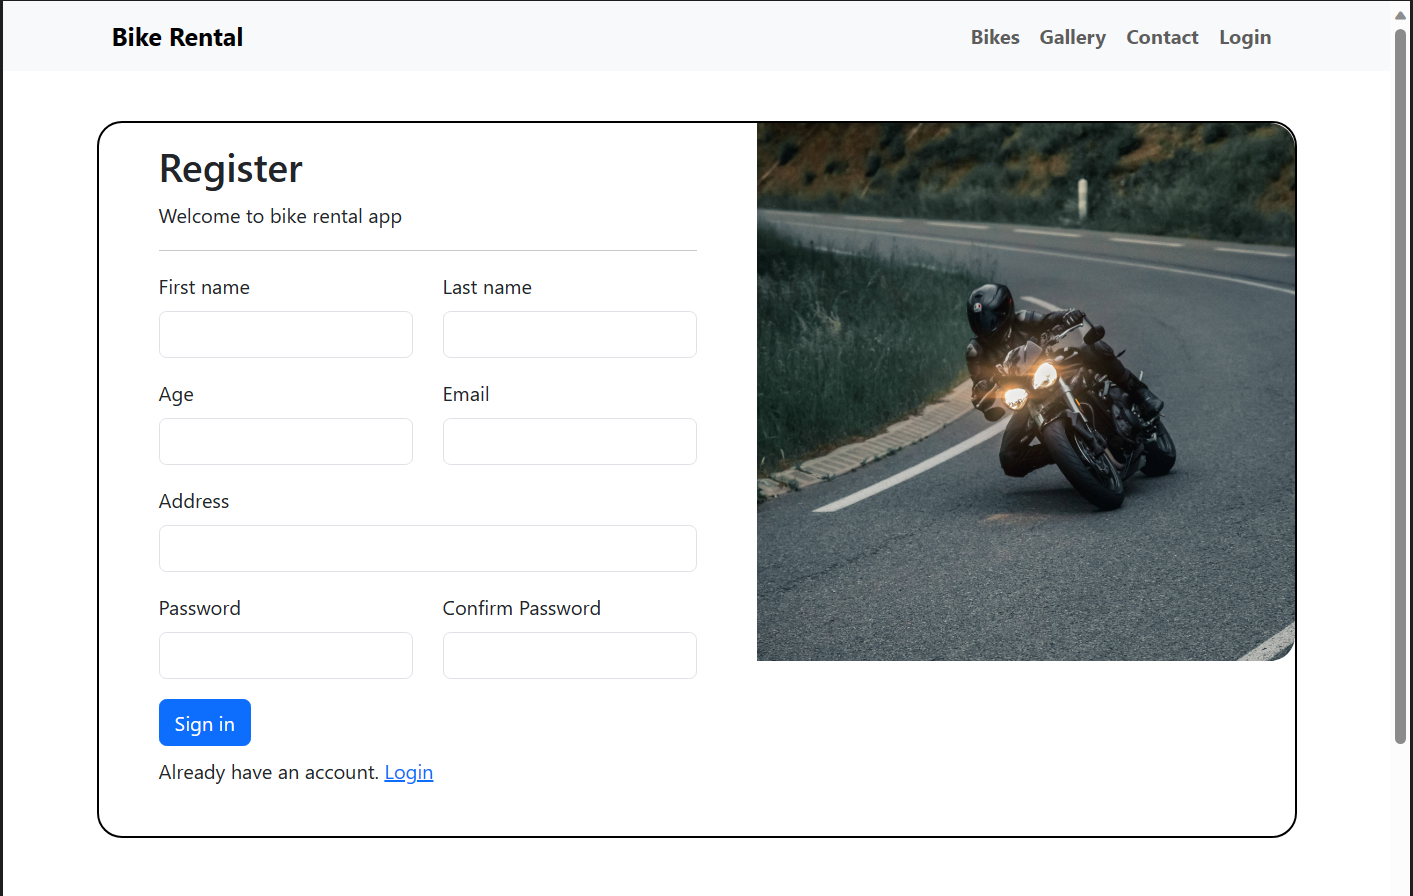Viewport: 1413px width, 896px height.
Task: Click the Register heading
Action: tap(230, 168)
